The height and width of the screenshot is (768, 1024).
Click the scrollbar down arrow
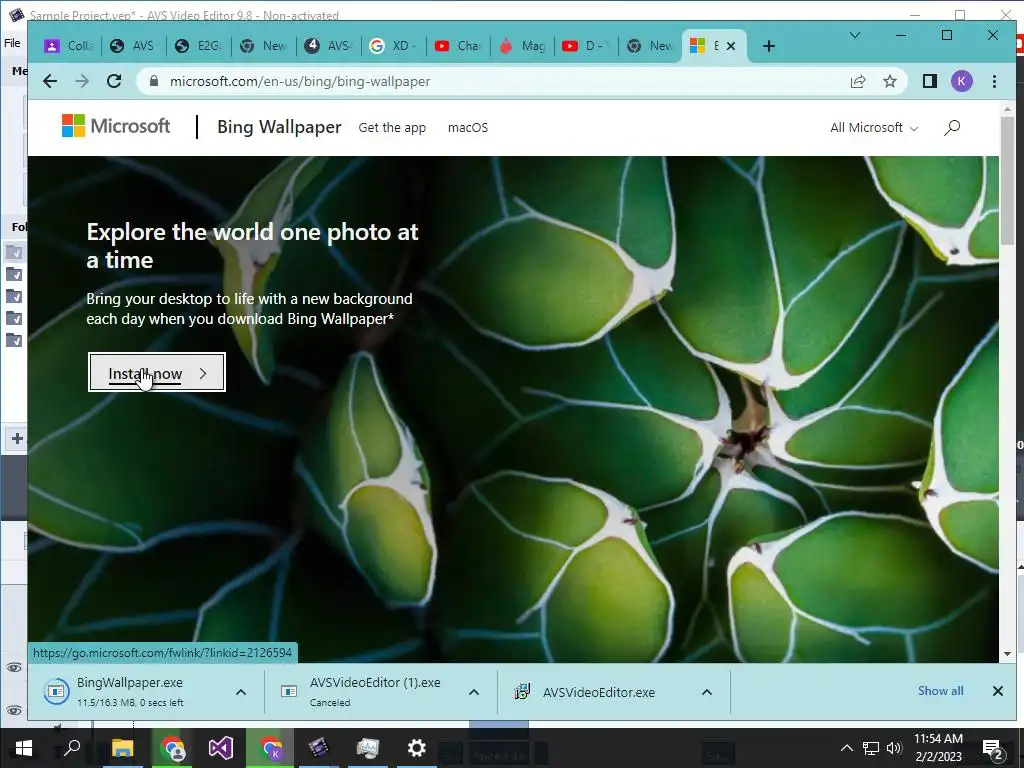pos(1008,654)
